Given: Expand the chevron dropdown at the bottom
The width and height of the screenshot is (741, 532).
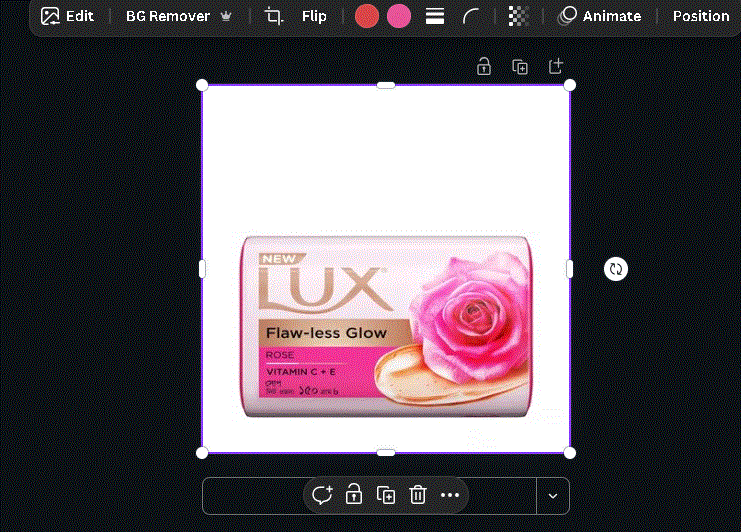Looking at the screenshot, I should coord(553,496).
